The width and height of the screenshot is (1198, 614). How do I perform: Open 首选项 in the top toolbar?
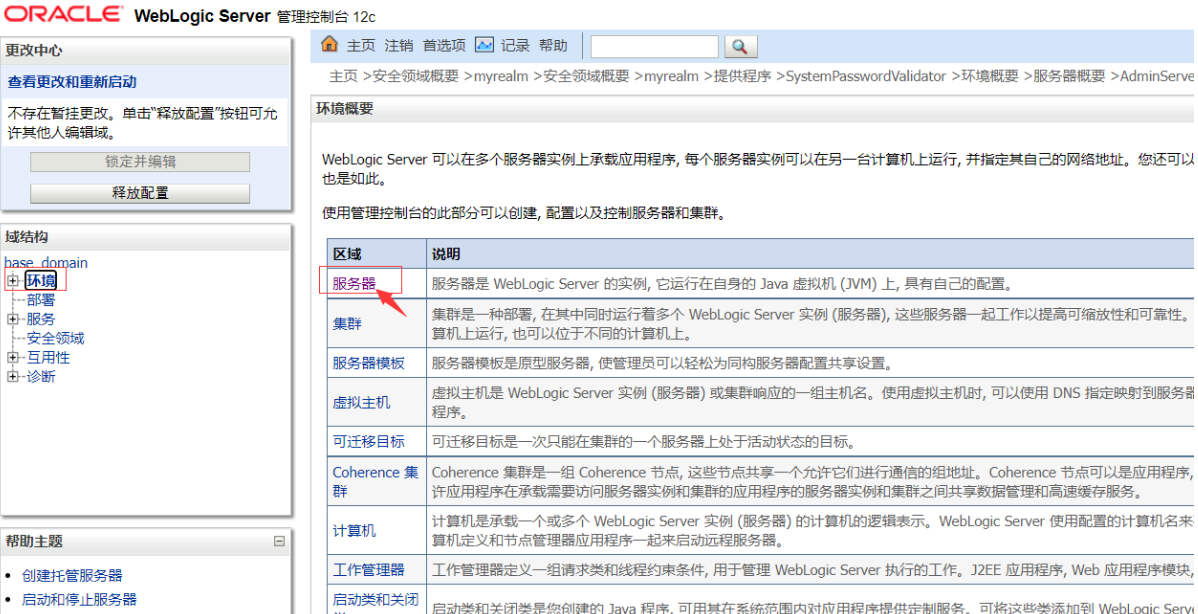444,46
